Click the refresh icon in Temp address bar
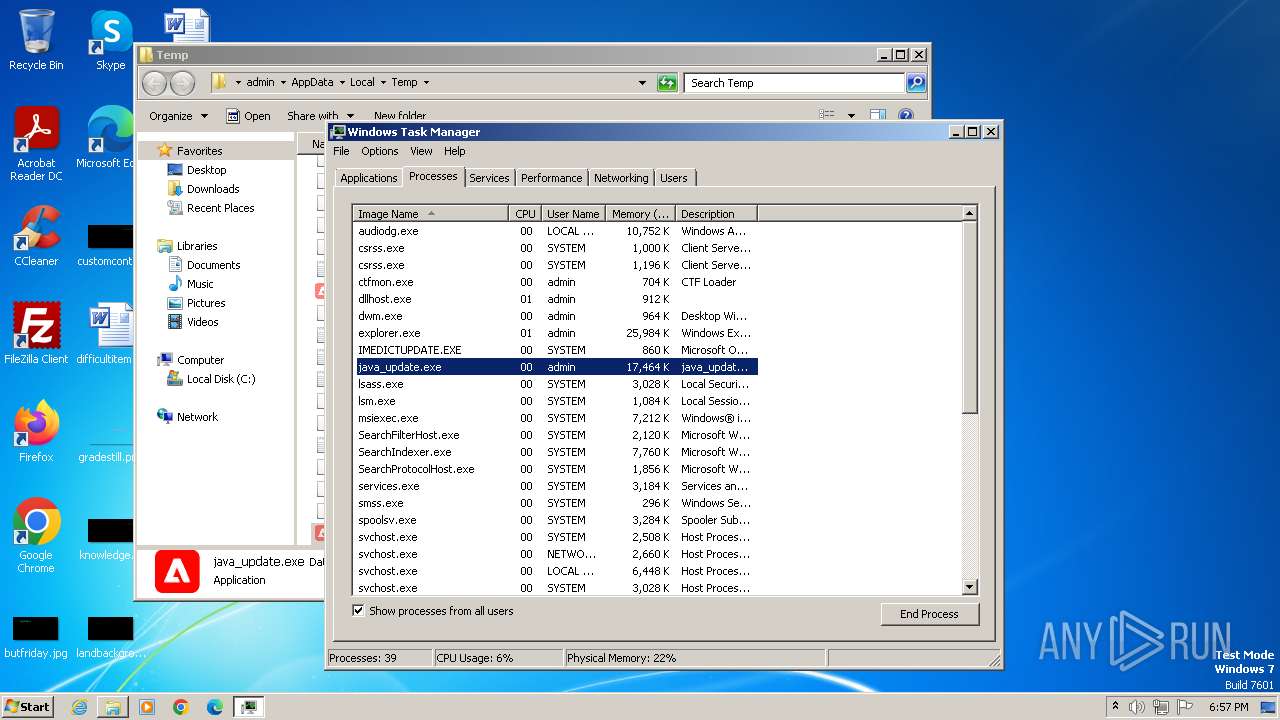Screen dimensions: 1280x720 coord(667,83)
